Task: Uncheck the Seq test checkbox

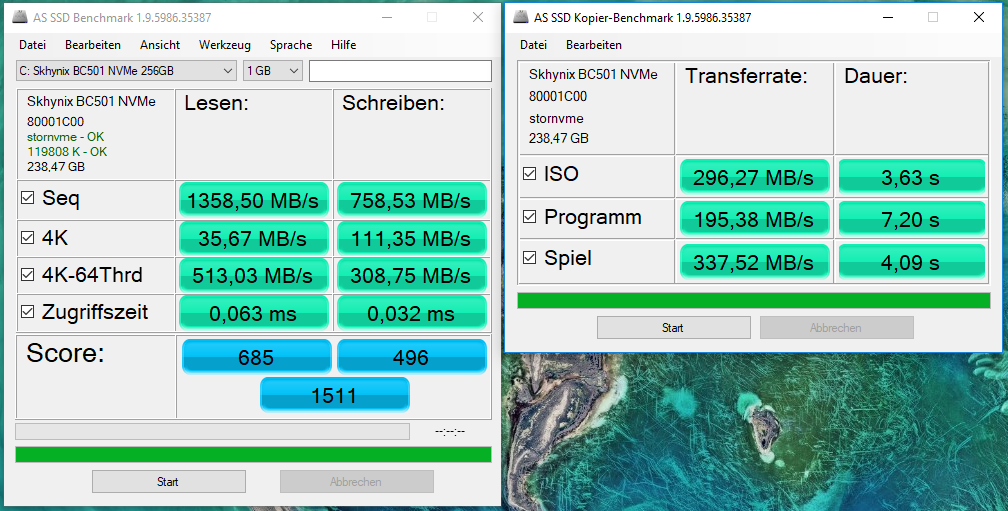Action: 28,199
